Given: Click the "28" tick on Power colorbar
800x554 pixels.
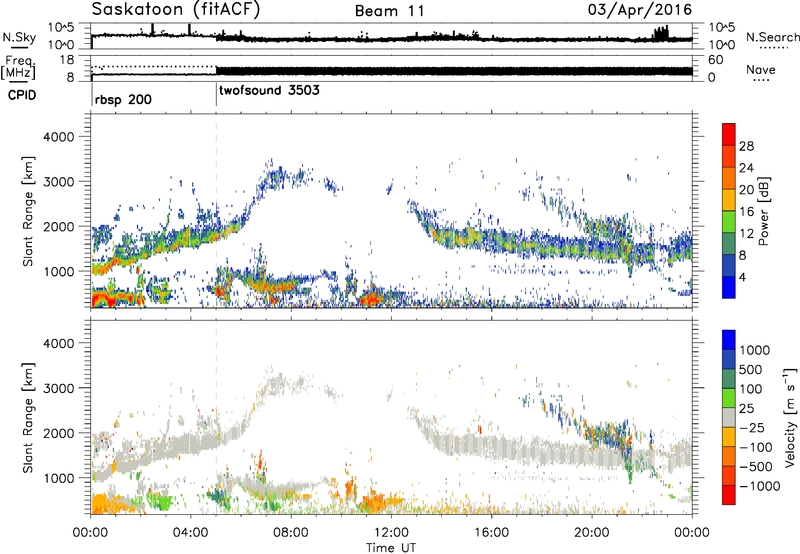Looking at the screenshot, I should [746, 146].
